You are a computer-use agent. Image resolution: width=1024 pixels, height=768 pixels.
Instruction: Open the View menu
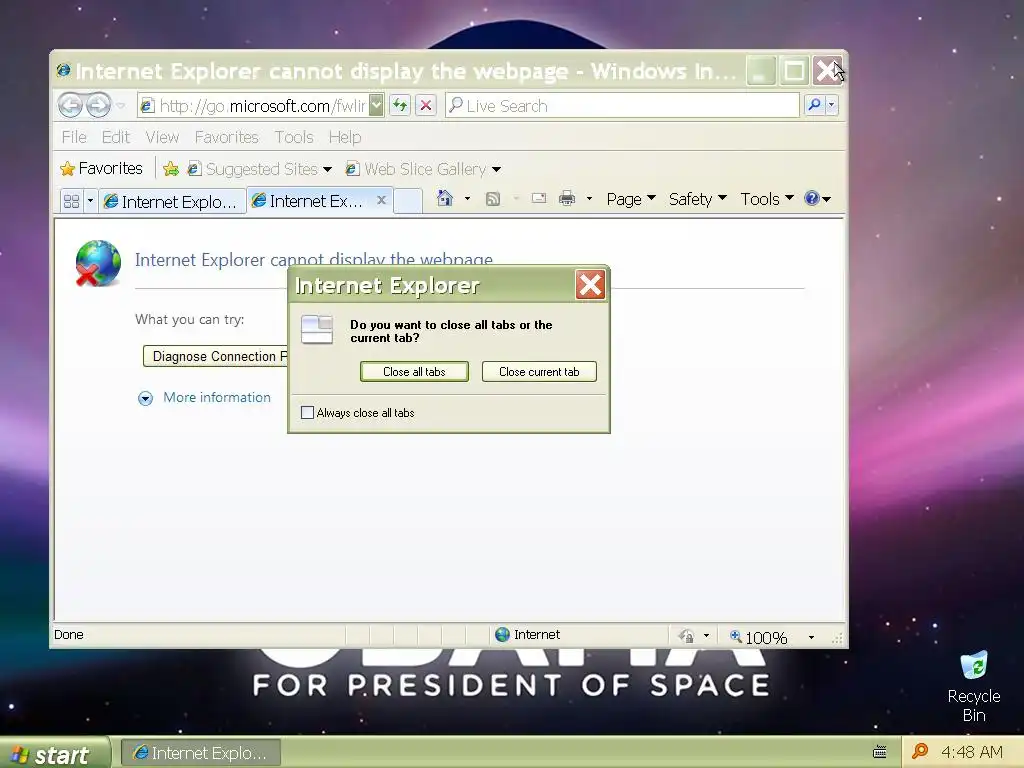[162, 137]
